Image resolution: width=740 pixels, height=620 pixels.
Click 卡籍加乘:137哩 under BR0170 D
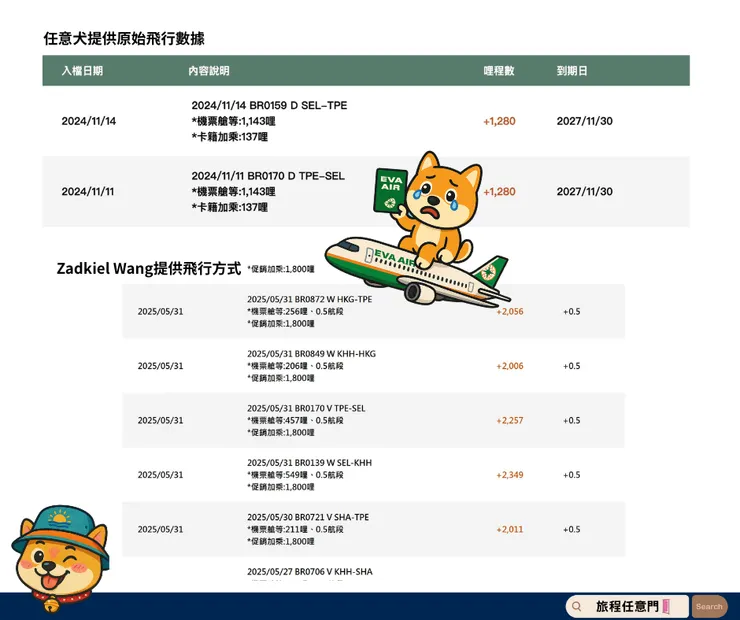230,207
